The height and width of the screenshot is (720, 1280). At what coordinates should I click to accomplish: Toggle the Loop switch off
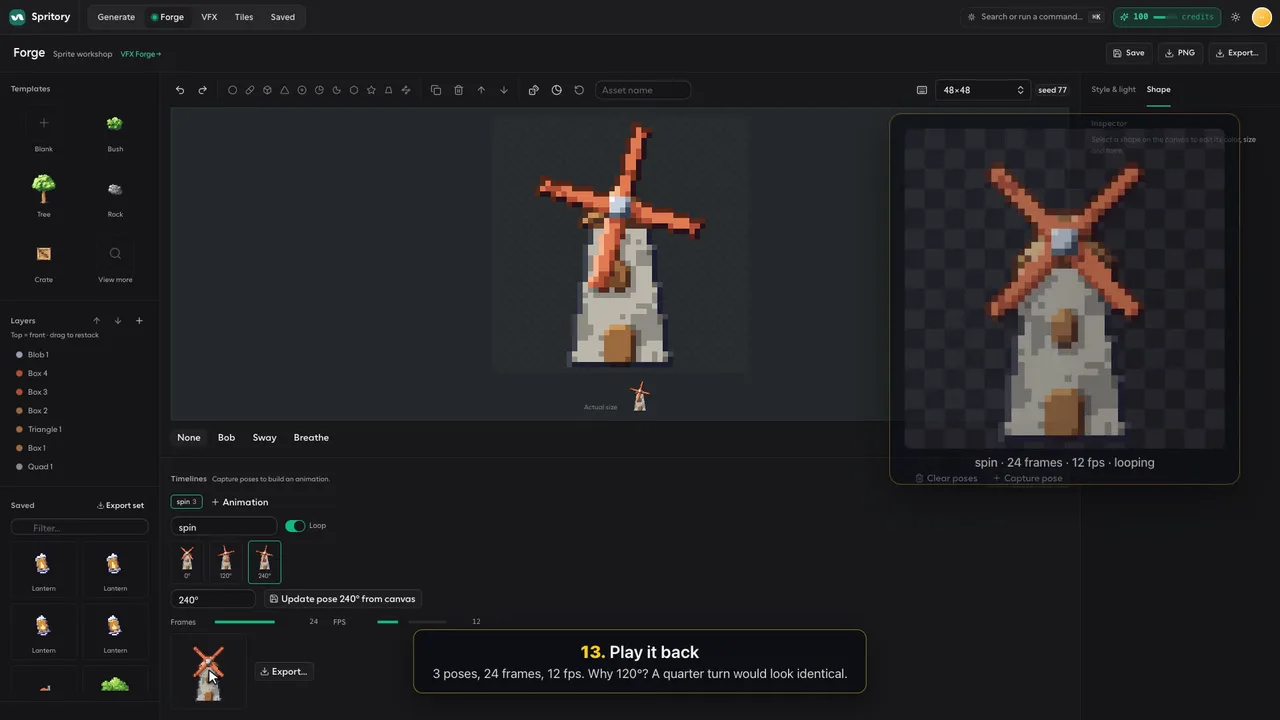coord(295,526)
